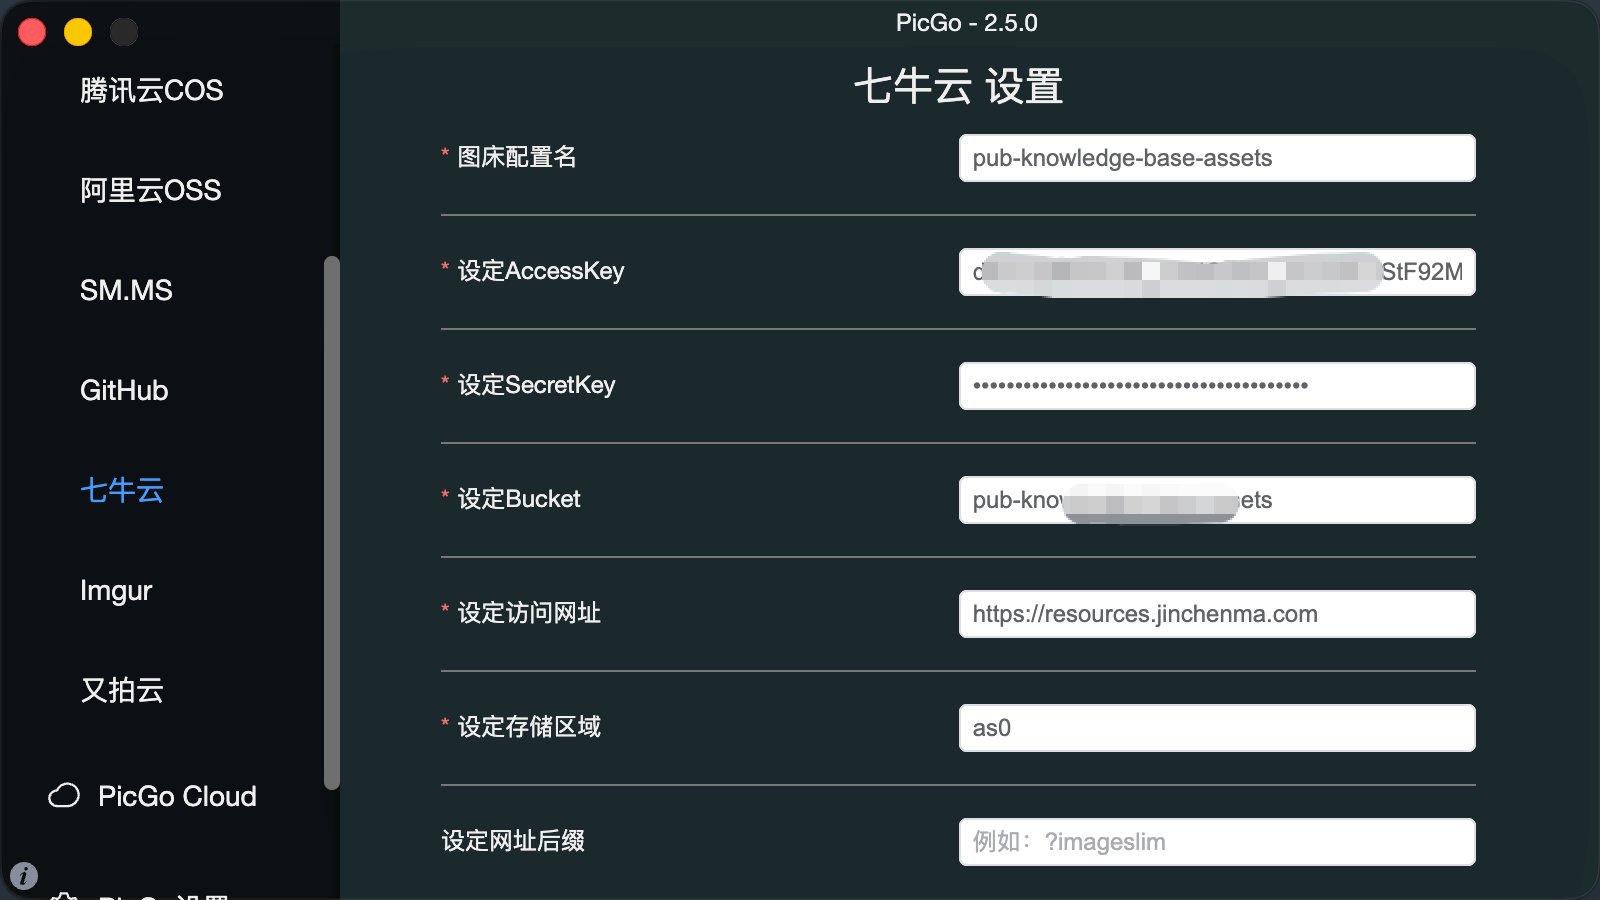This screenshot has height=900, width=1600.
Task: Open the 腾讯云COS image host settings
Action: pos(151,90)
